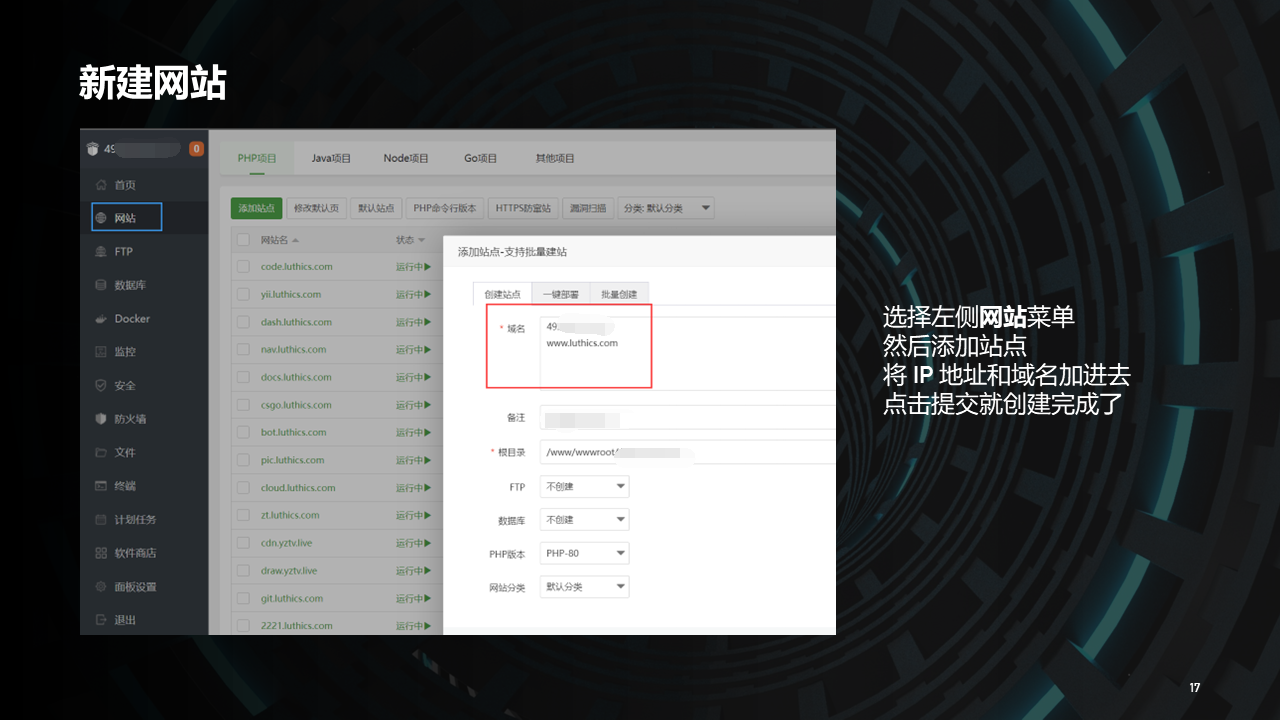1280x720 pixels.
Task: Click the panel logo icon at top-left
Action: tap(93, 149)
